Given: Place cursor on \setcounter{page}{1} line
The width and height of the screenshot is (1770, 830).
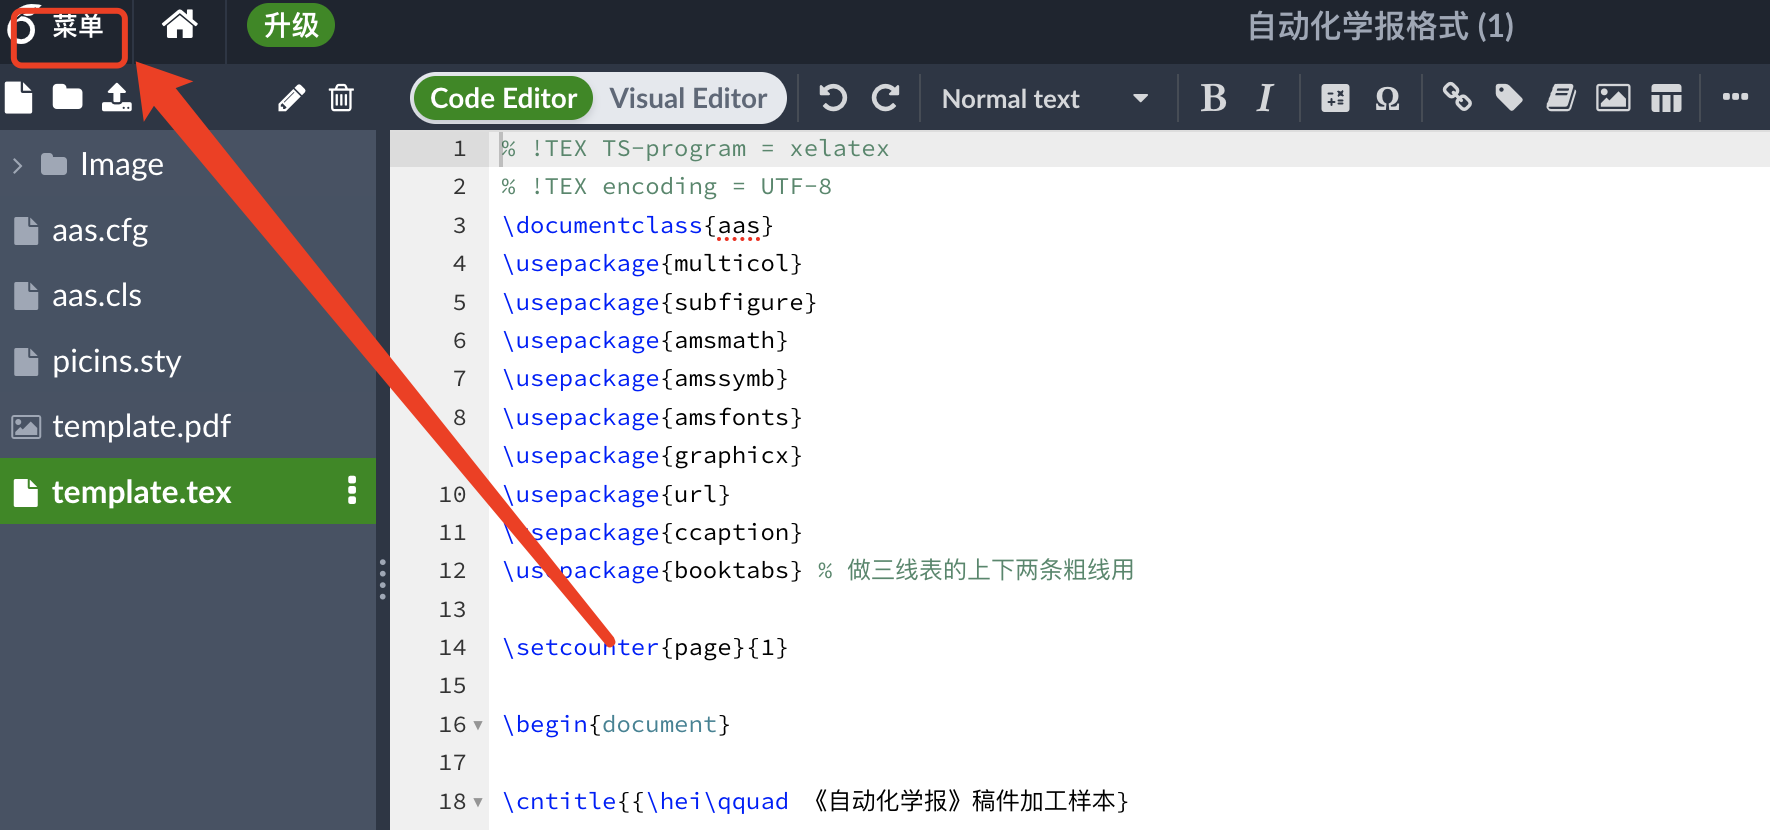Looking at the screenshot, I should [645, 648].
